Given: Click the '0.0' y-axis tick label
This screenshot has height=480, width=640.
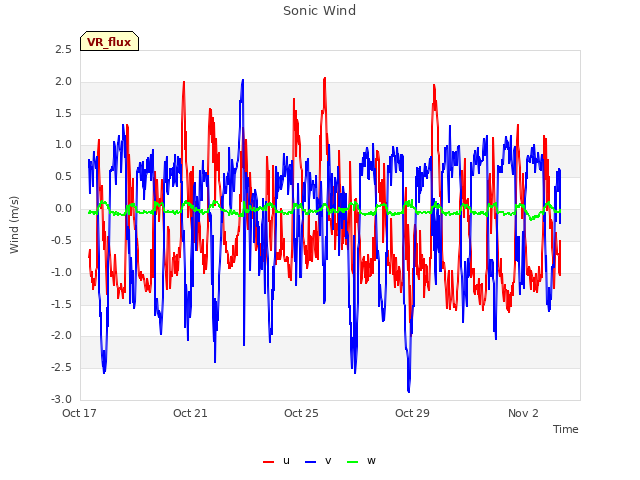Looking at the screenshot, I should 63,209.
